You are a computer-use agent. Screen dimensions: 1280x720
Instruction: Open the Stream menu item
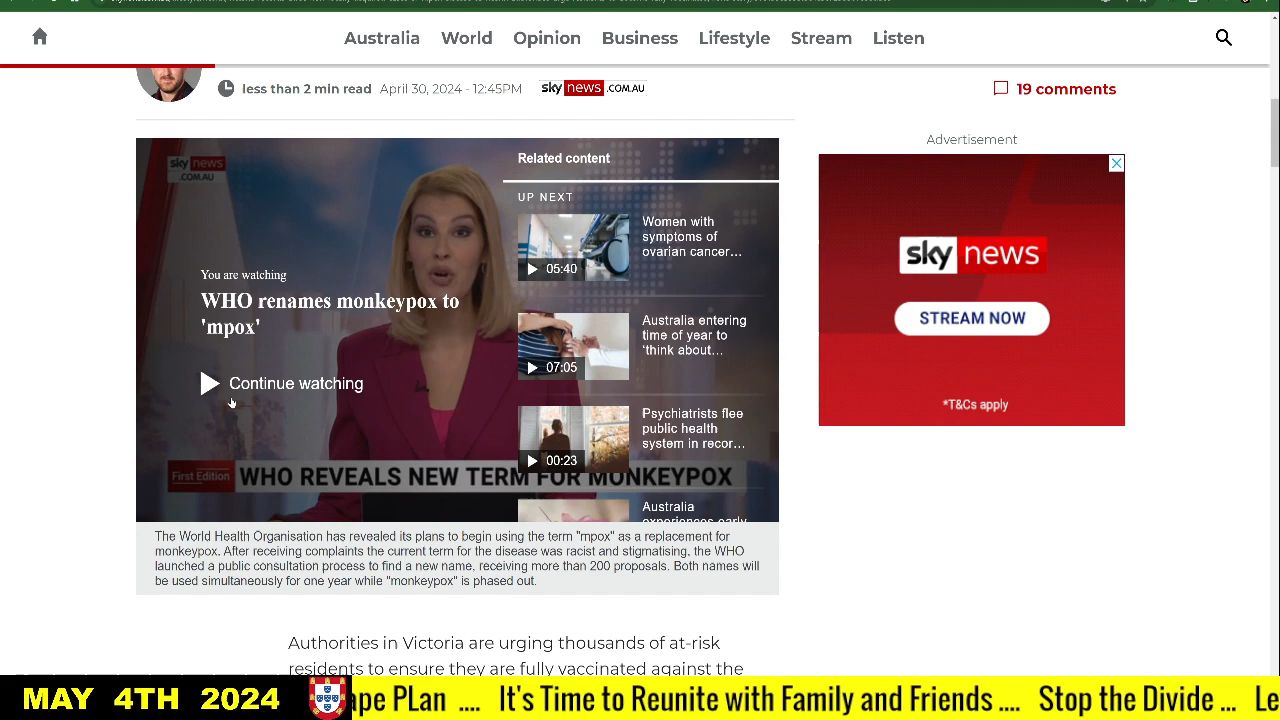click(x=821, y=38)
